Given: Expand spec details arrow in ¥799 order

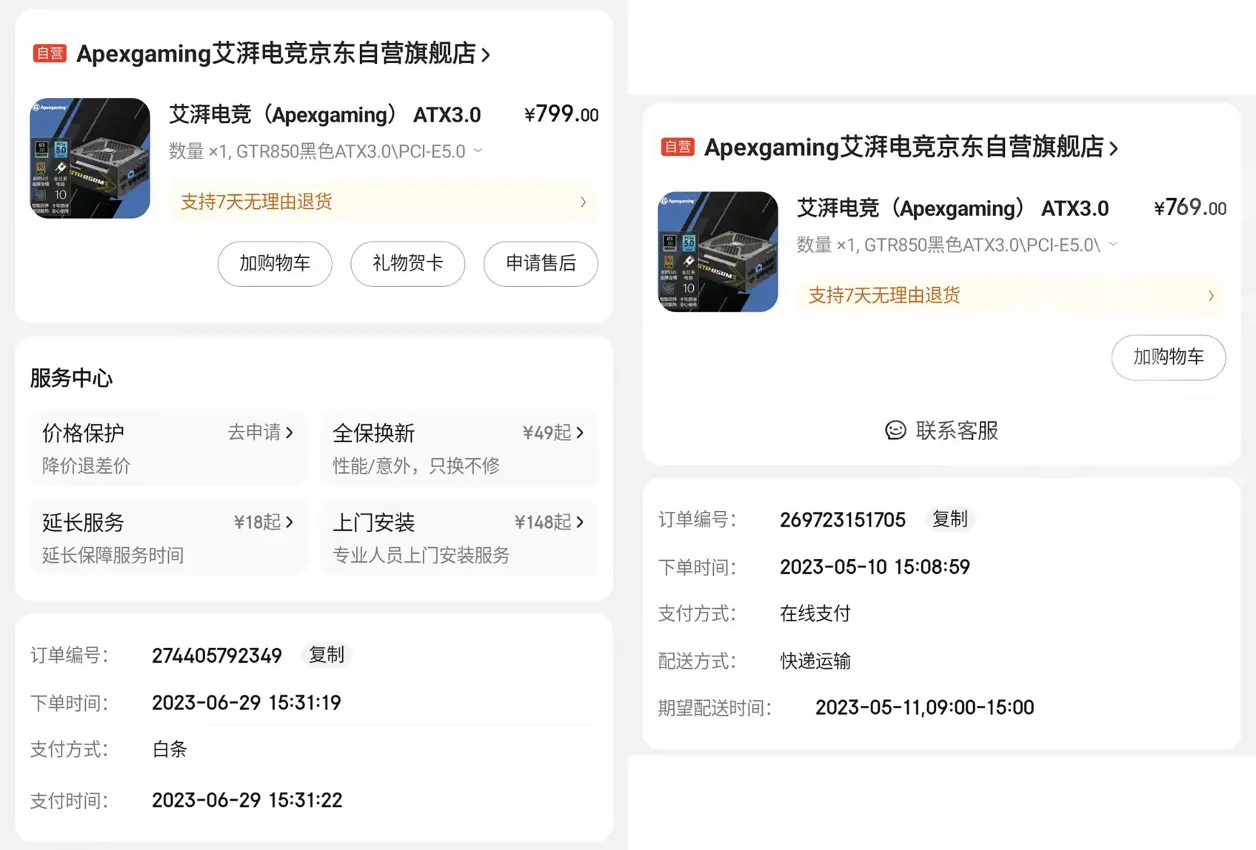Looking at the screenshot, I should 478,151.
